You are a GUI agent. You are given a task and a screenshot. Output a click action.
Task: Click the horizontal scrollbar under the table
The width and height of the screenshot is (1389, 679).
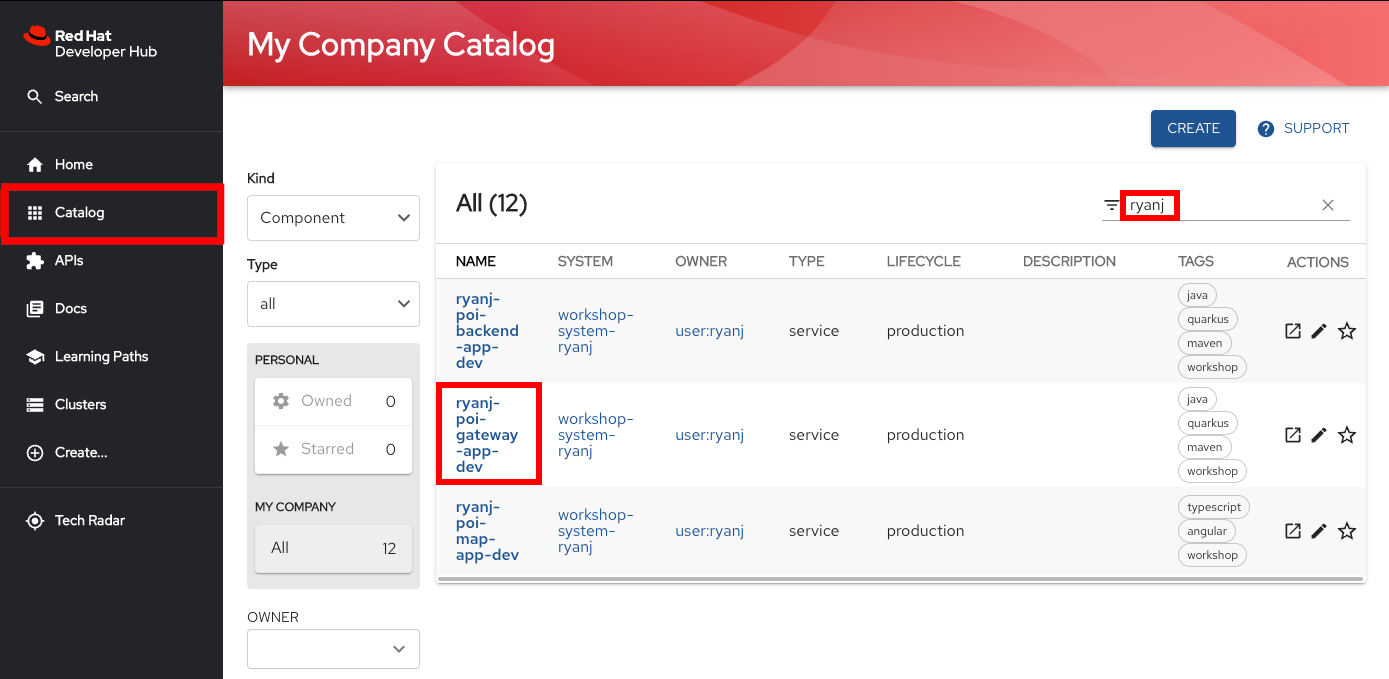pos(900,579)
